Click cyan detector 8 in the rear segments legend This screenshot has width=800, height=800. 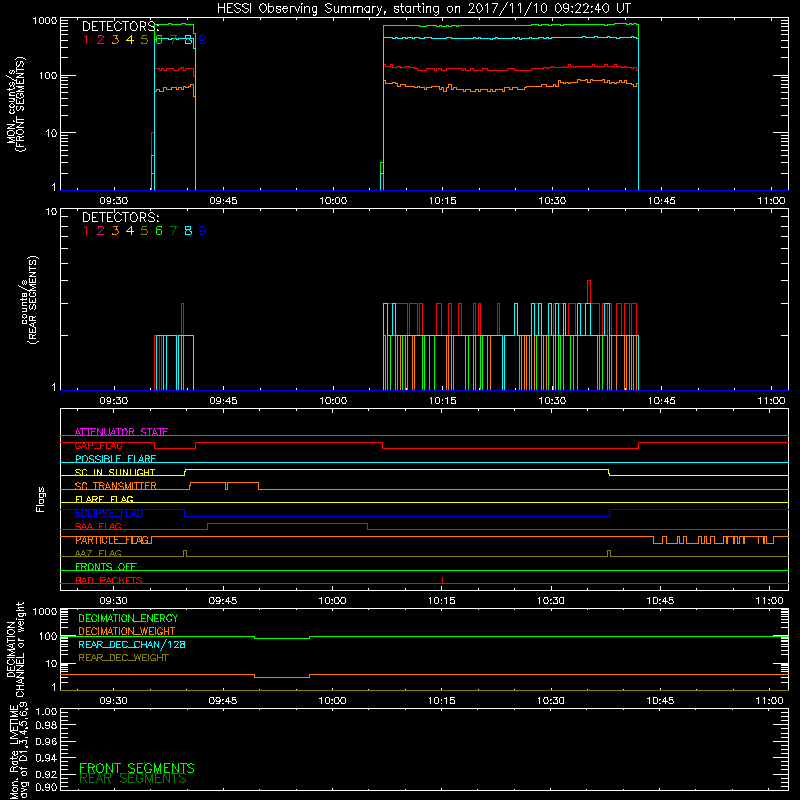(x=188, y=231)
